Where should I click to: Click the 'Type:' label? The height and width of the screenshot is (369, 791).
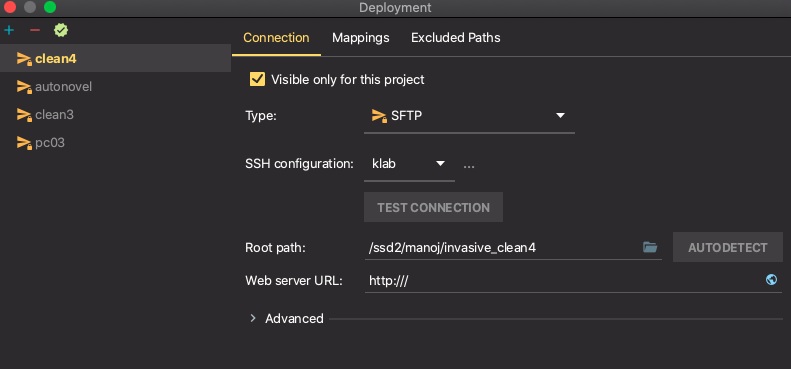point(261,116)
